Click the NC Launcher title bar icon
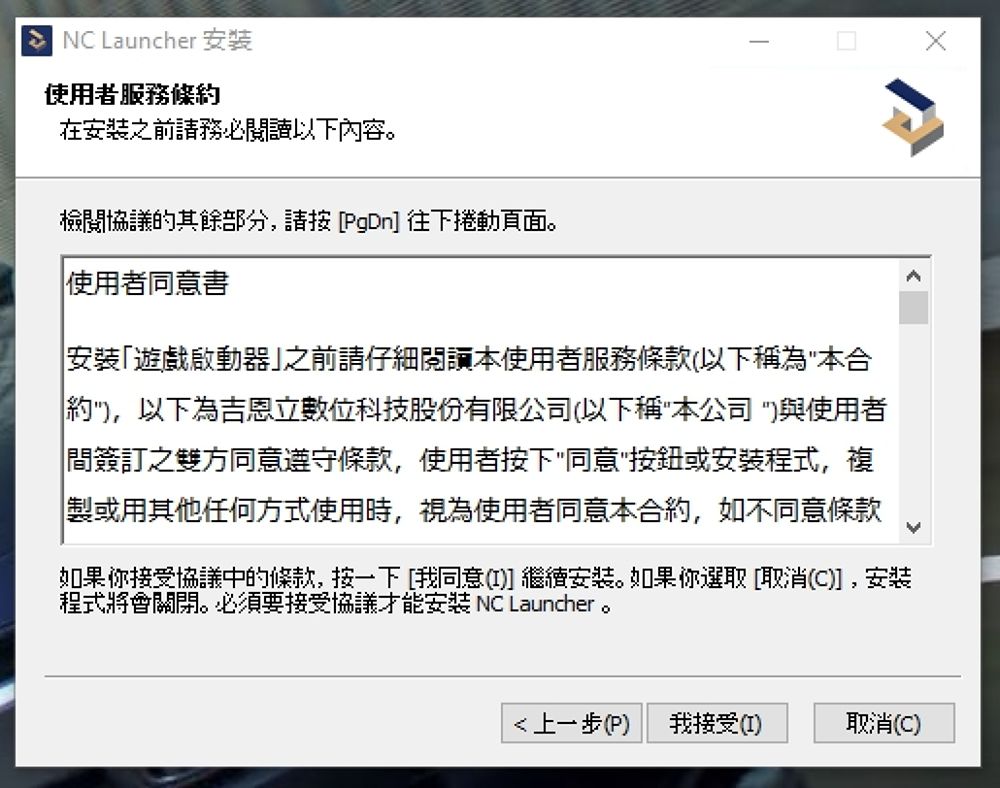 click(36, 41)
